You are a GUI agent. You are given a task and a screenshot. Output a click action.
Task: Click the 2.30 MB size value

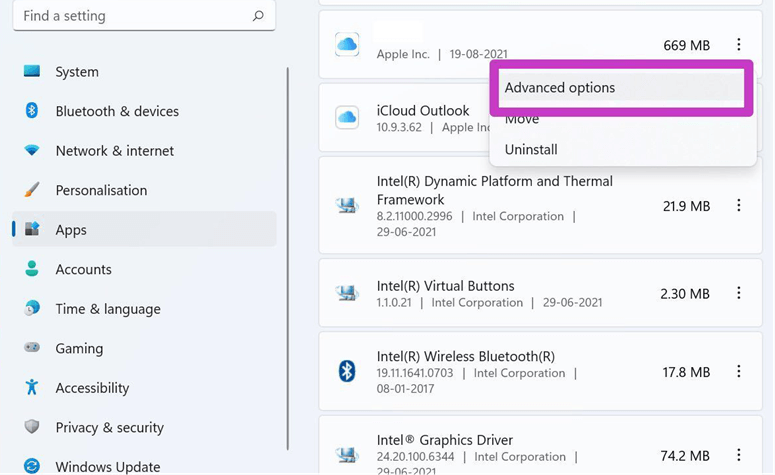(x=685, y=294)
